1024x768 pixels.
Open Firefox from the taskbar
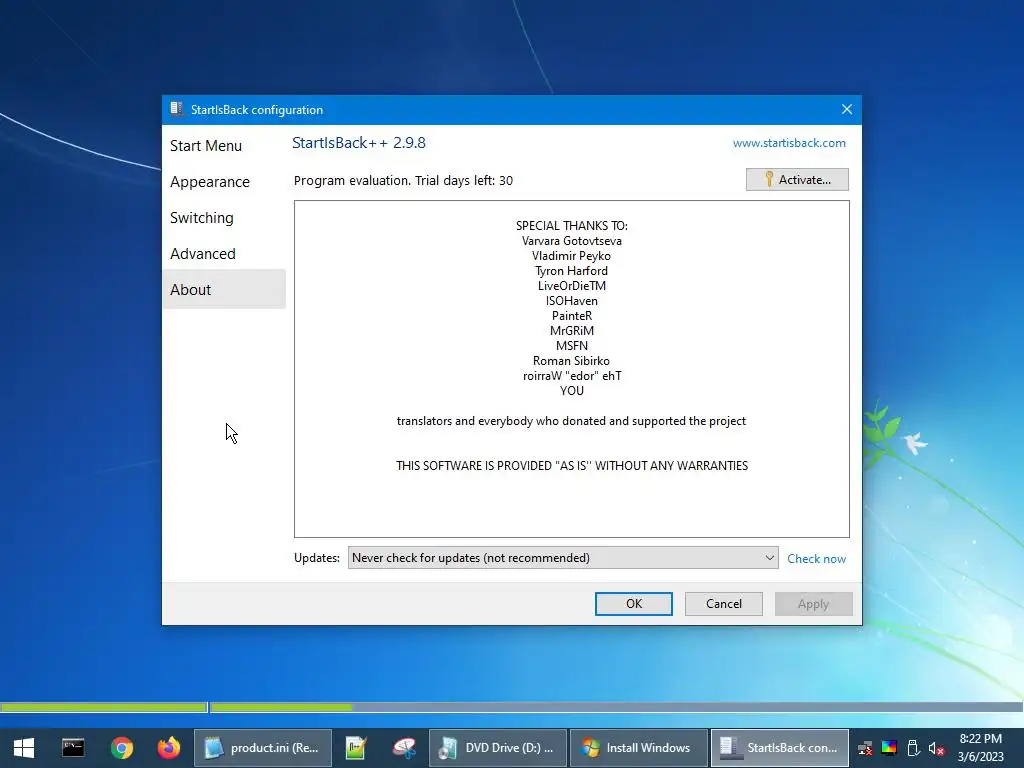[x=169, y=748]
